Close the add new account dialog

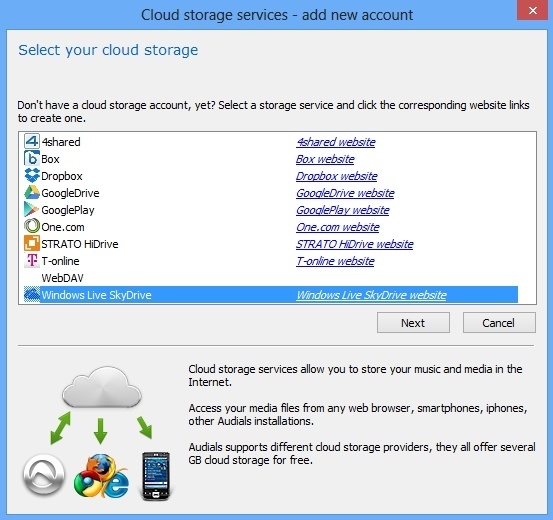(x=533, y=11)
